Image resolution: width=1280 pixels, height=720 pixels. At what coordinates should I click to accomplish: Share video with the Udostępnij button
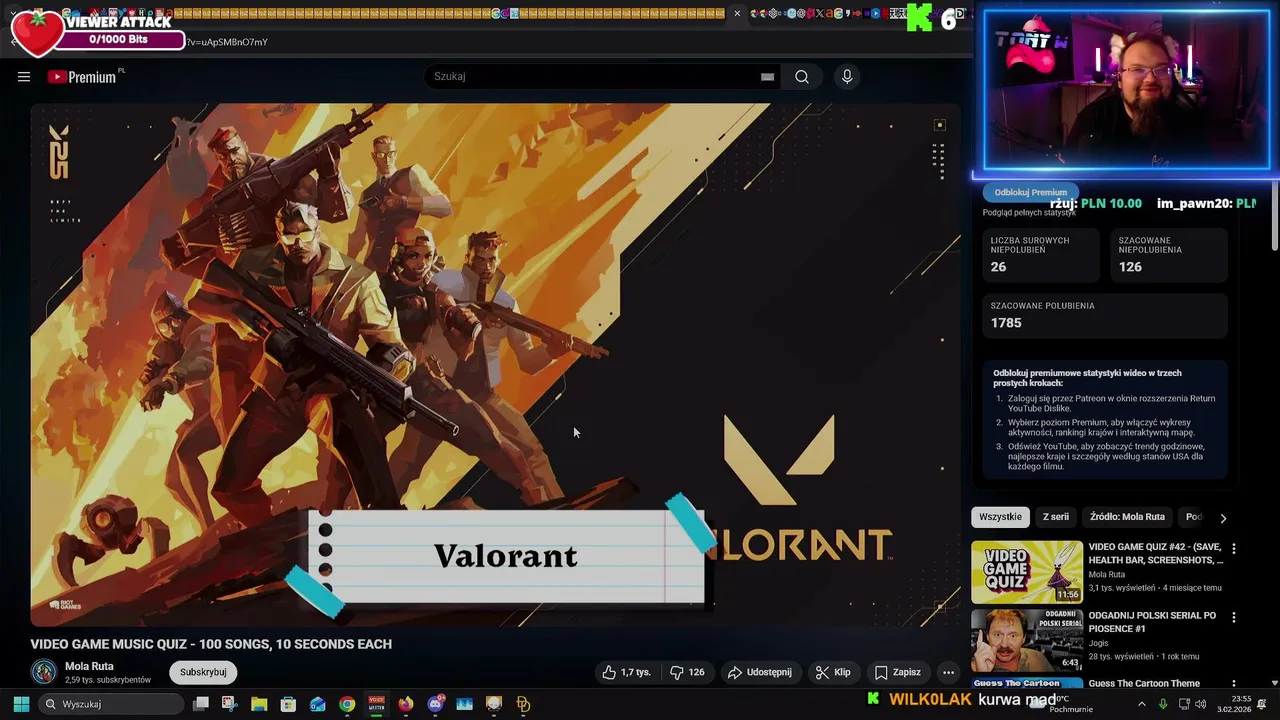click(x=759, y=672)
